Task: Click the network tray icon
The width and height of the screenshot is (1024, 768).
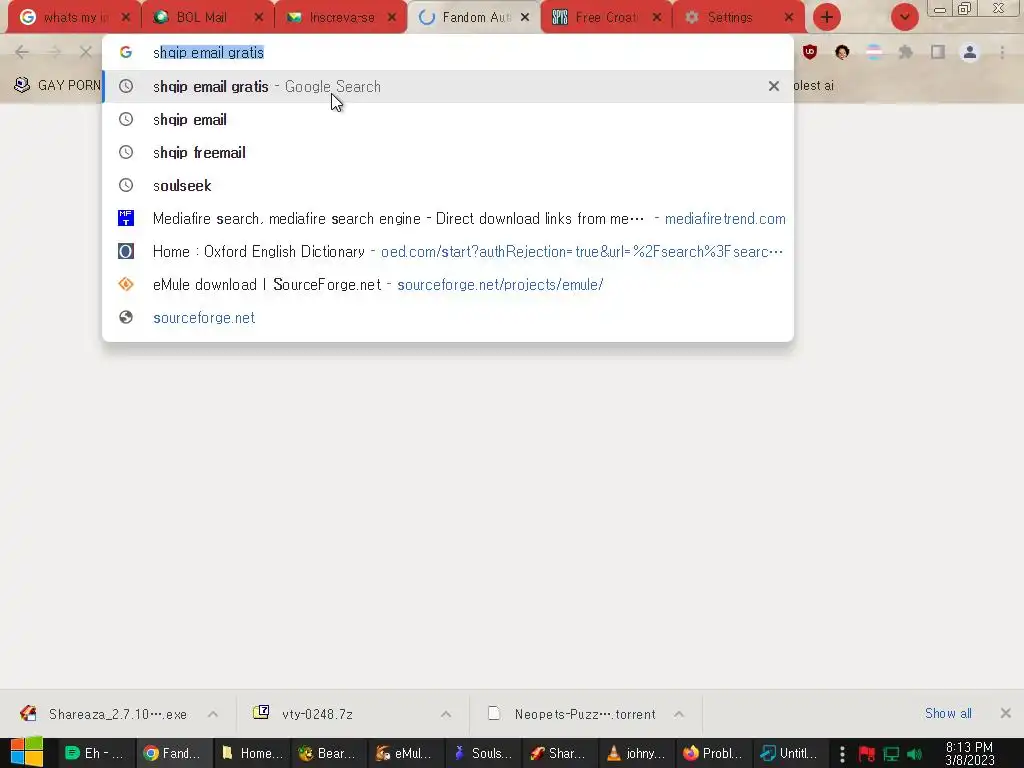Action: [x=891, y=754]
